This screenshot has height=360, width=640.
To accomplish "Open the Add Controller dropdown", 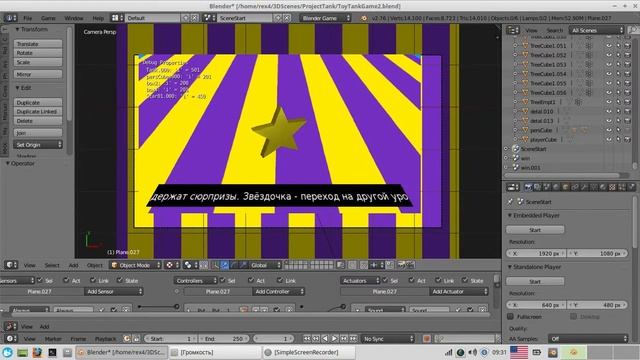I will tap(278, 291).
